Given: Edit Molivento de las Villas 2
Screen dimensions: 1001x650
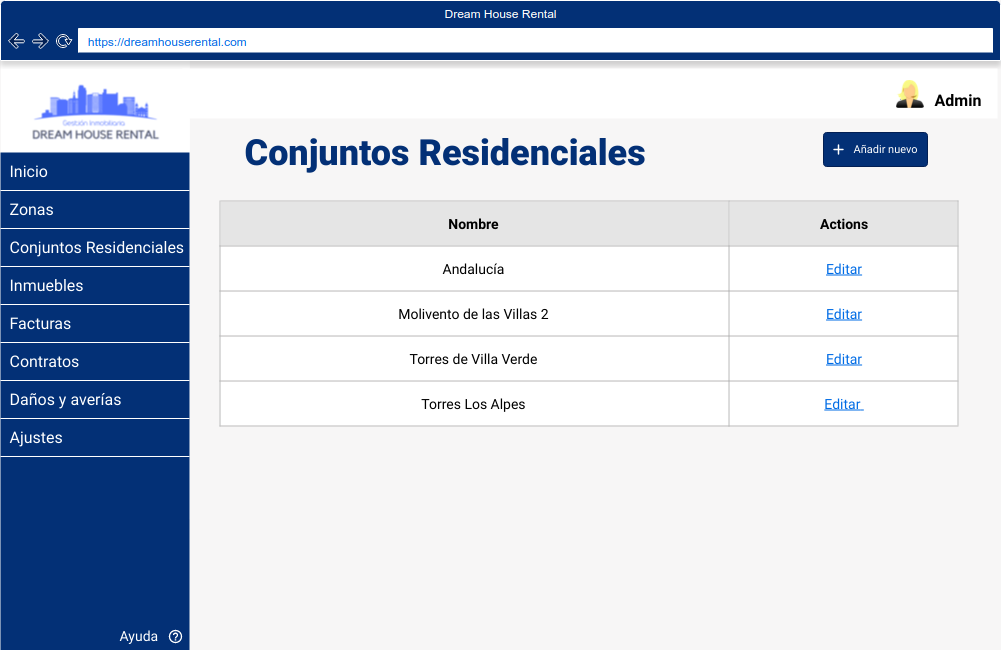Looking at the screenshot, I should pos(843,314).
